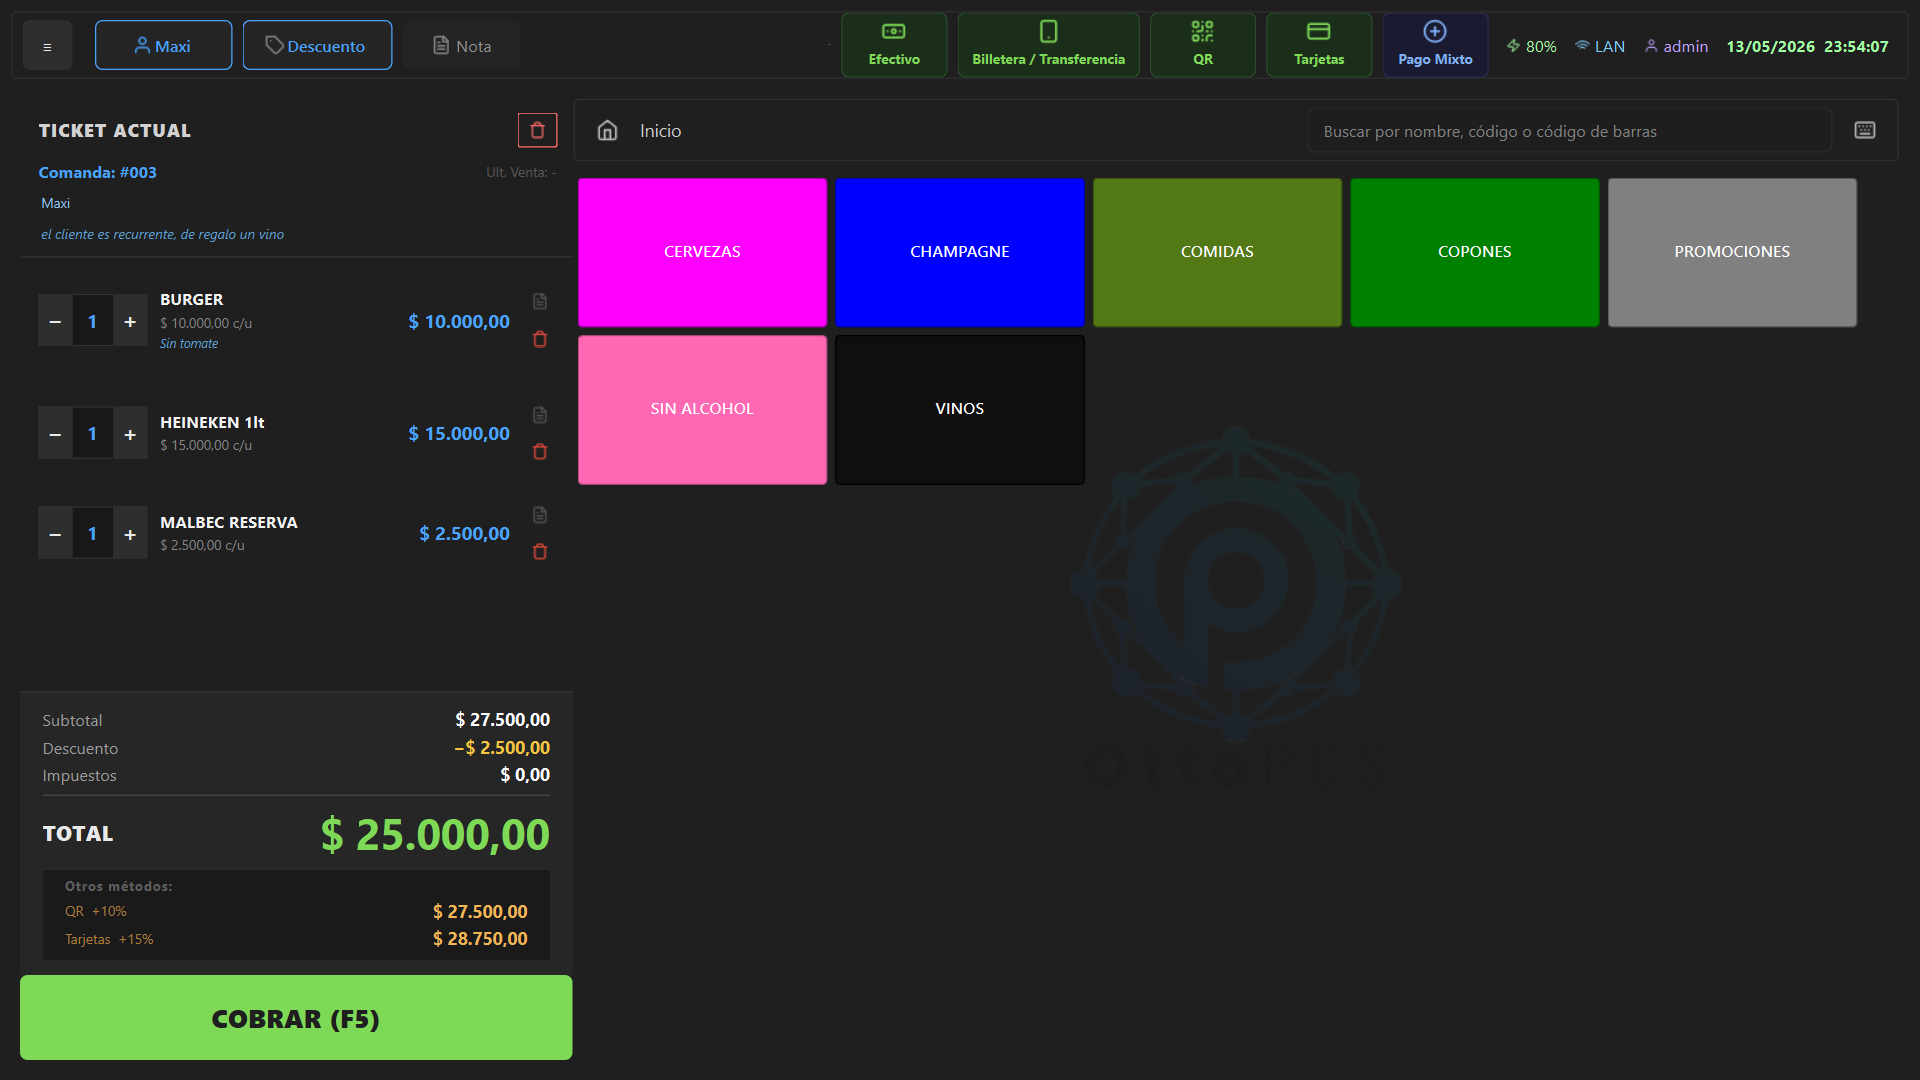Click the Impuestos $ 0,00 value

(x=524, y=774)
